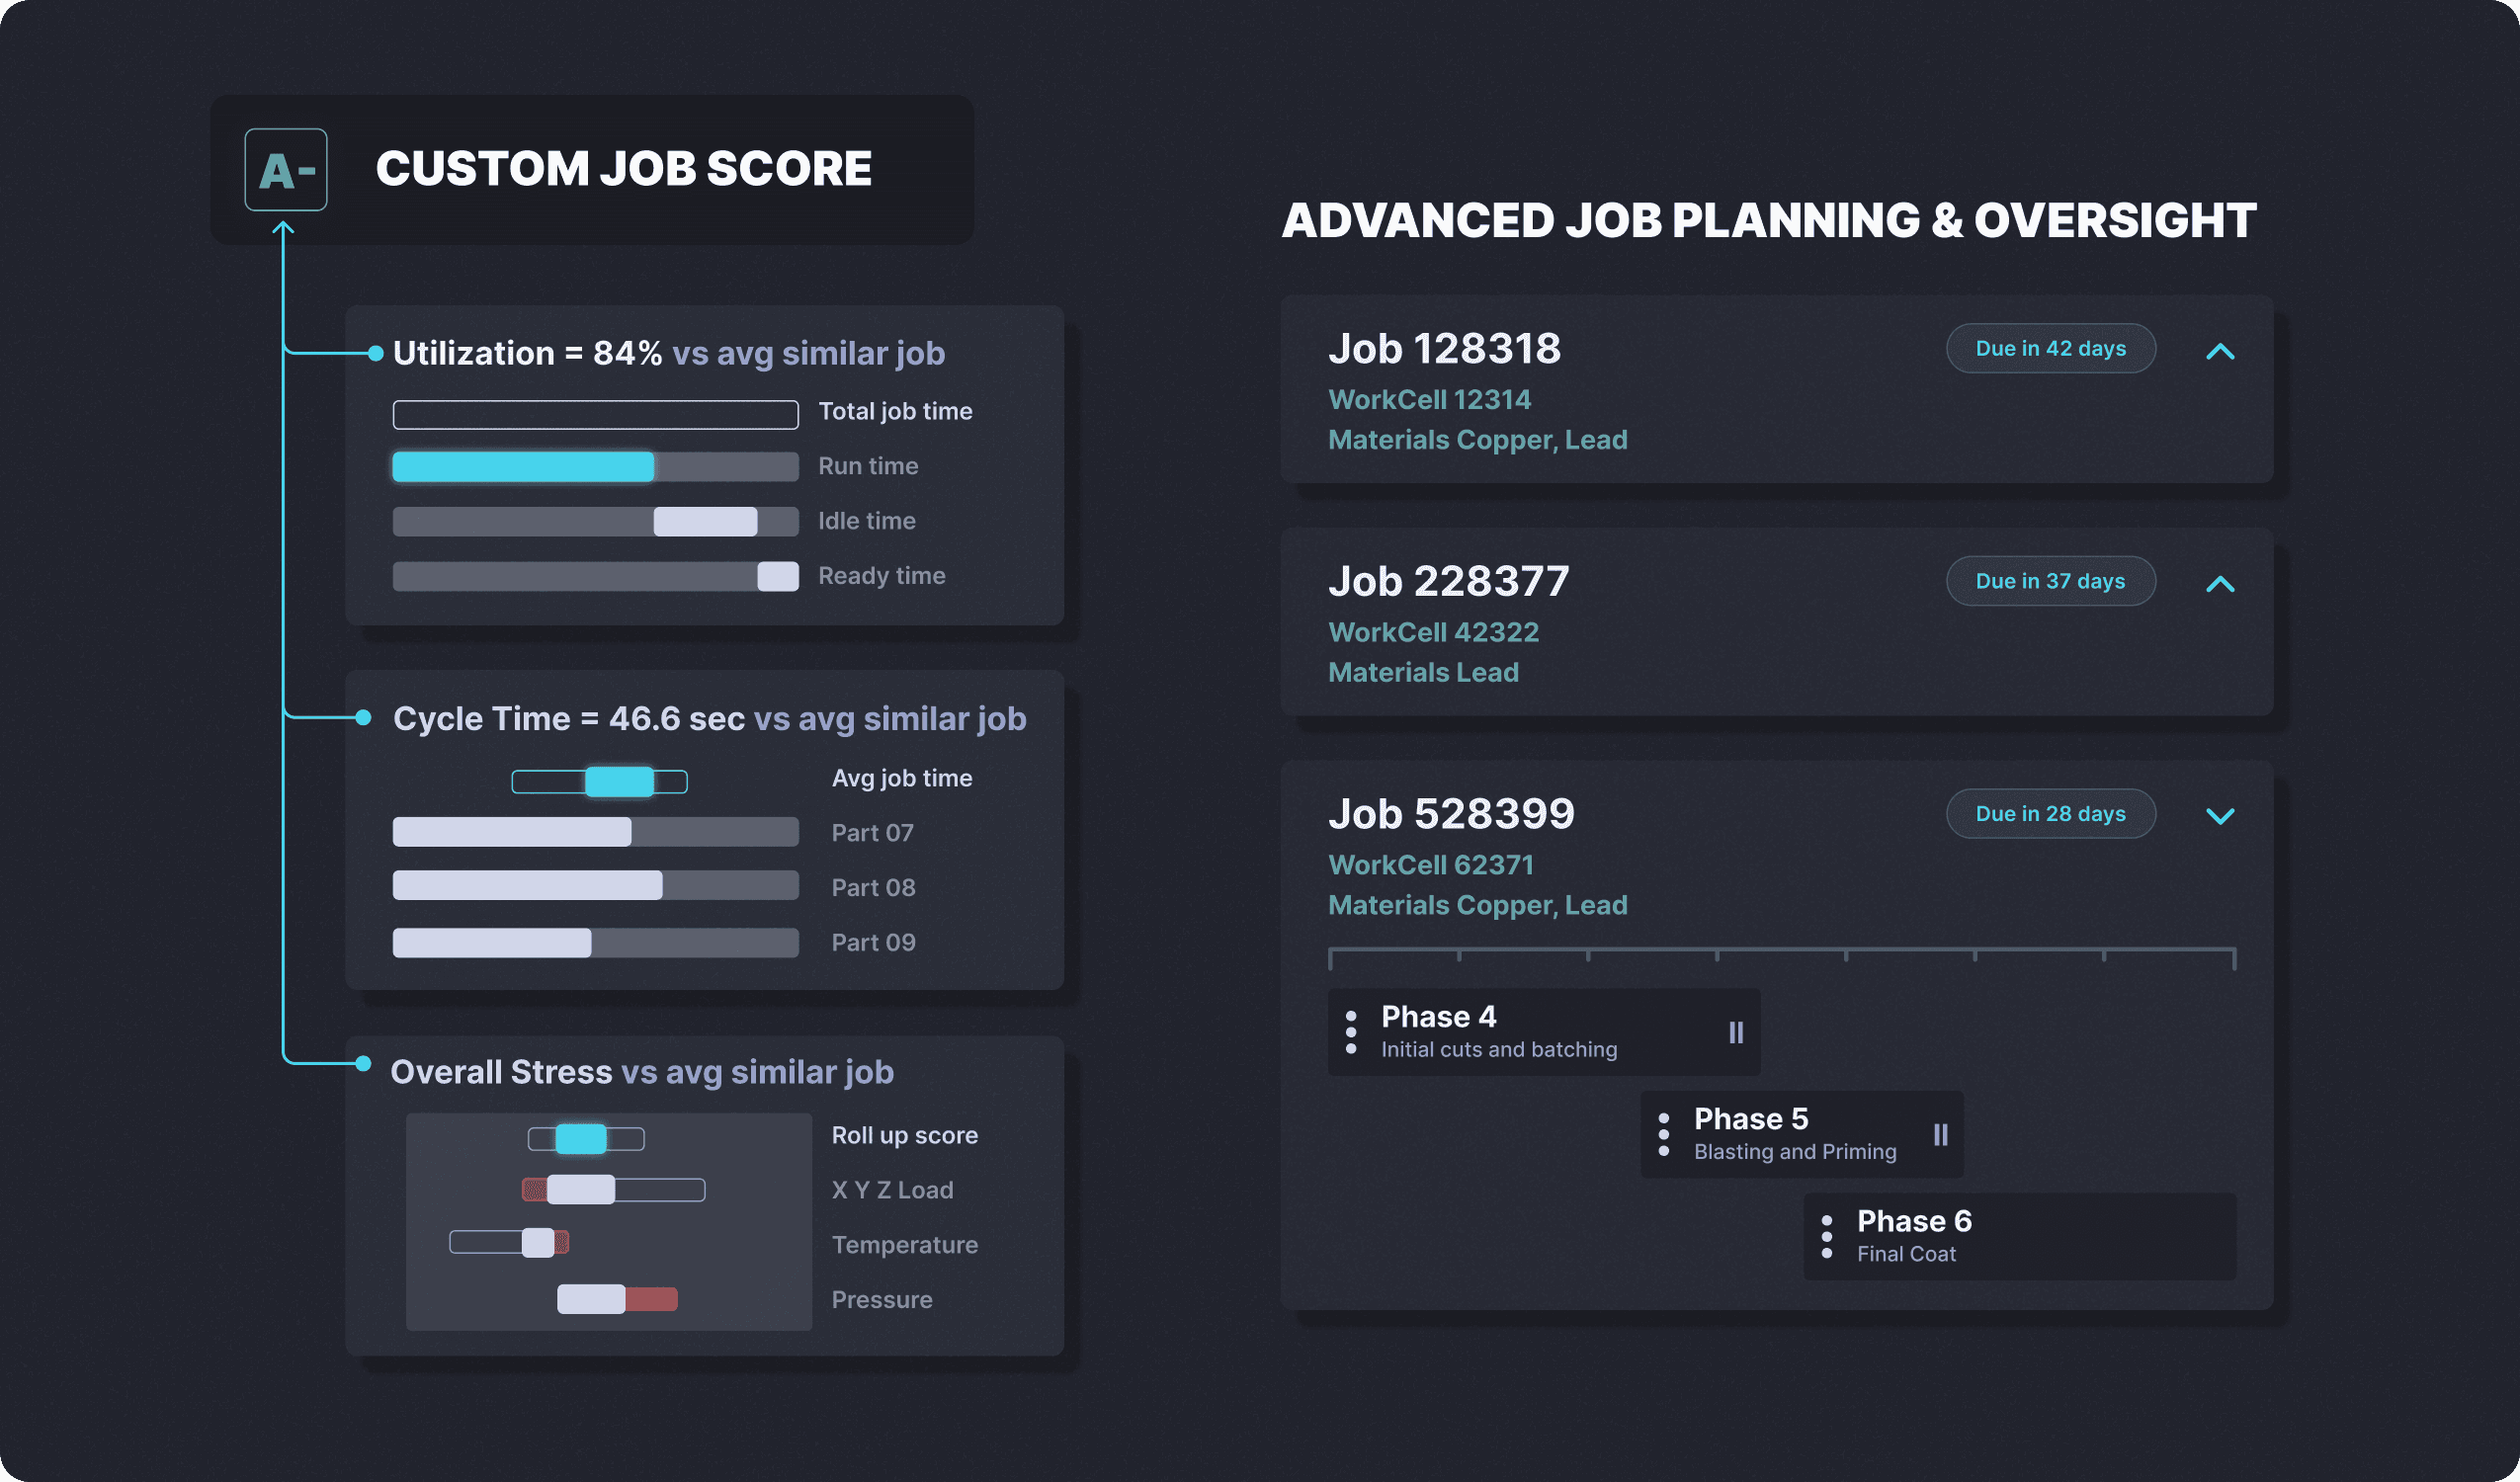Open Phase 6 three-dot drag handle menu
The width and height of the screenshot is (2520, 1482).
[x=1826, y=1236]
